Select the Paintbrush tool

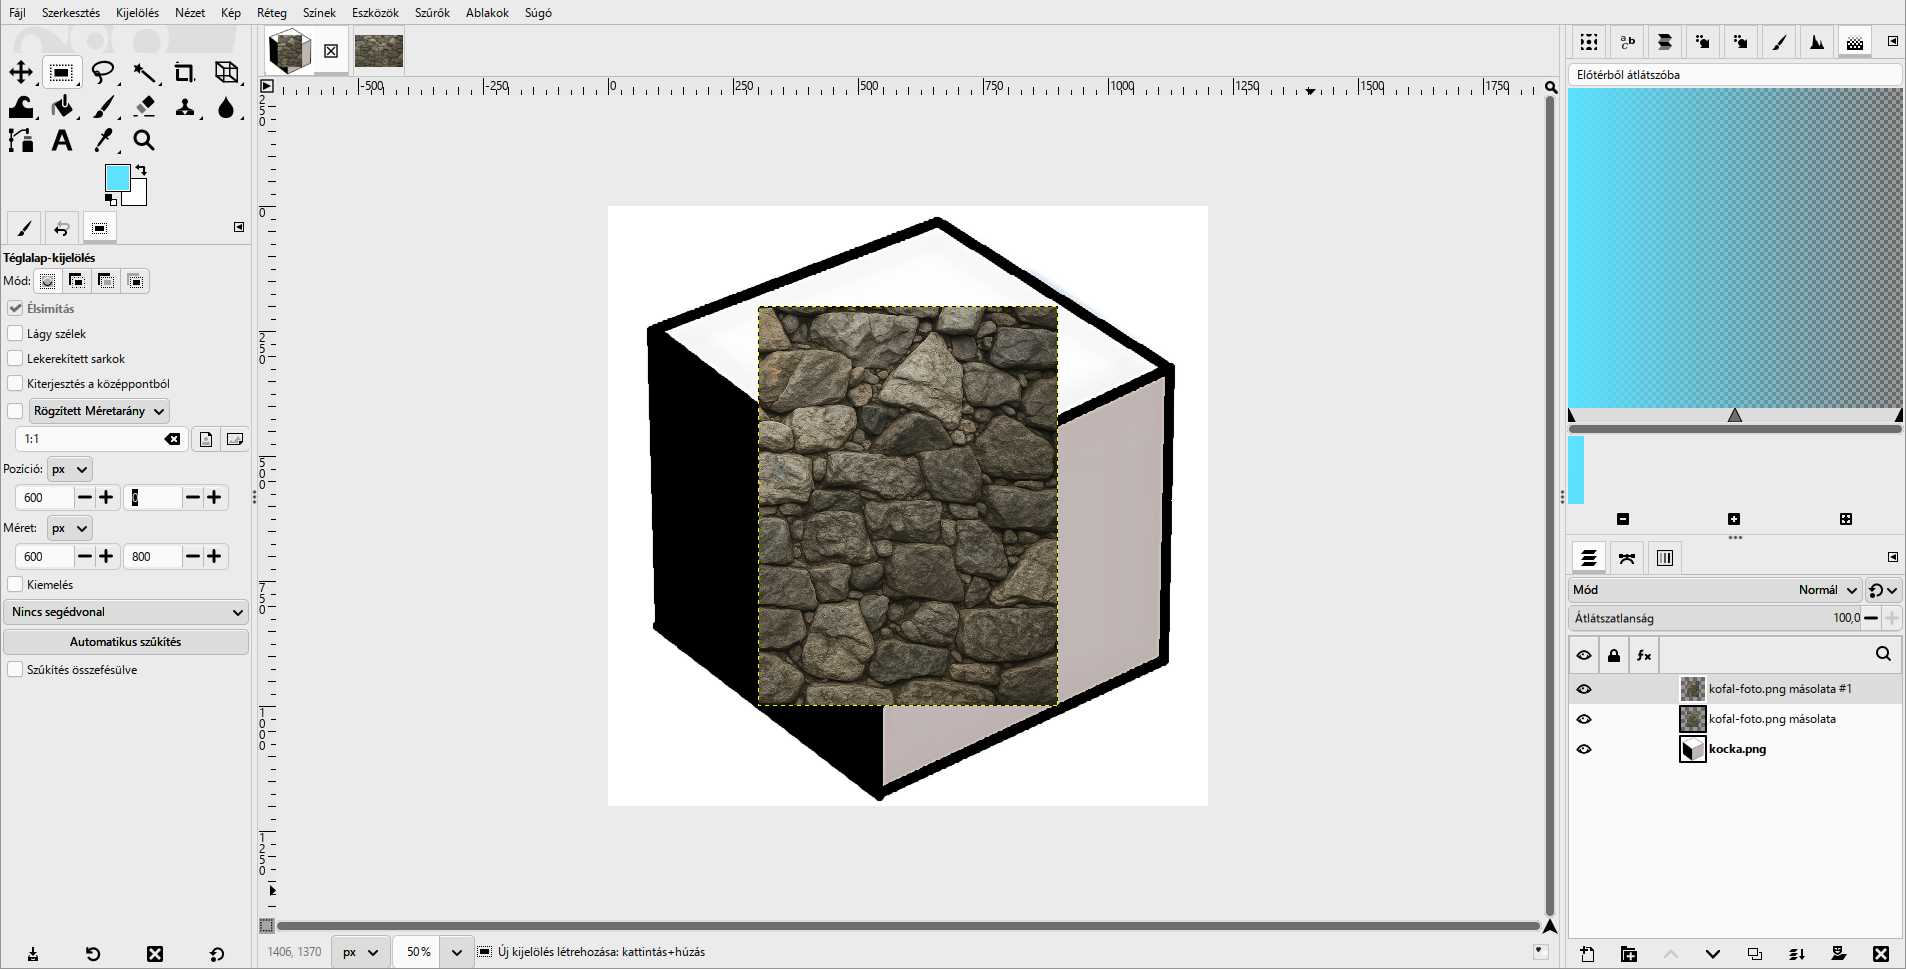click(103, 107)
